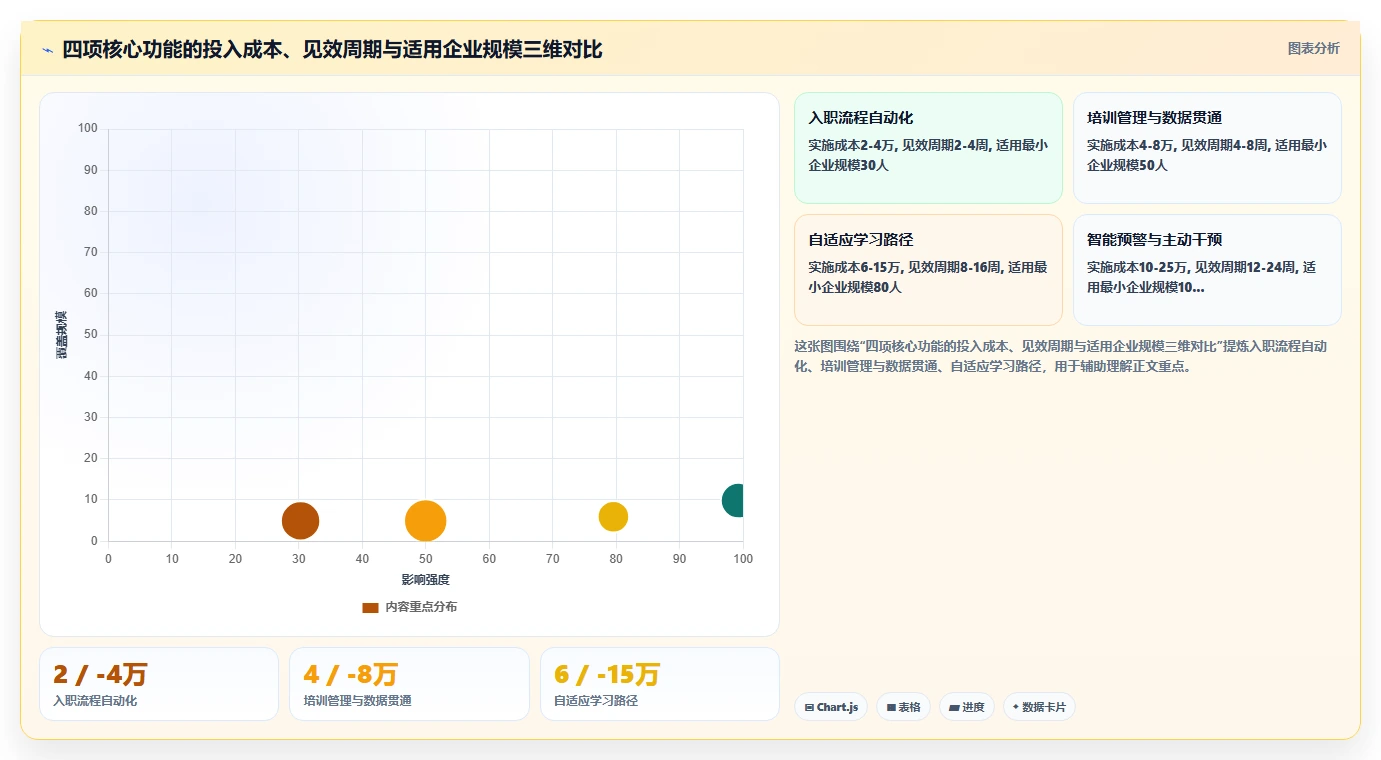Open the 培训管理与数据贯通 info card
The height and width of the screenshot is (760, 1381).
click(1207, 148)
